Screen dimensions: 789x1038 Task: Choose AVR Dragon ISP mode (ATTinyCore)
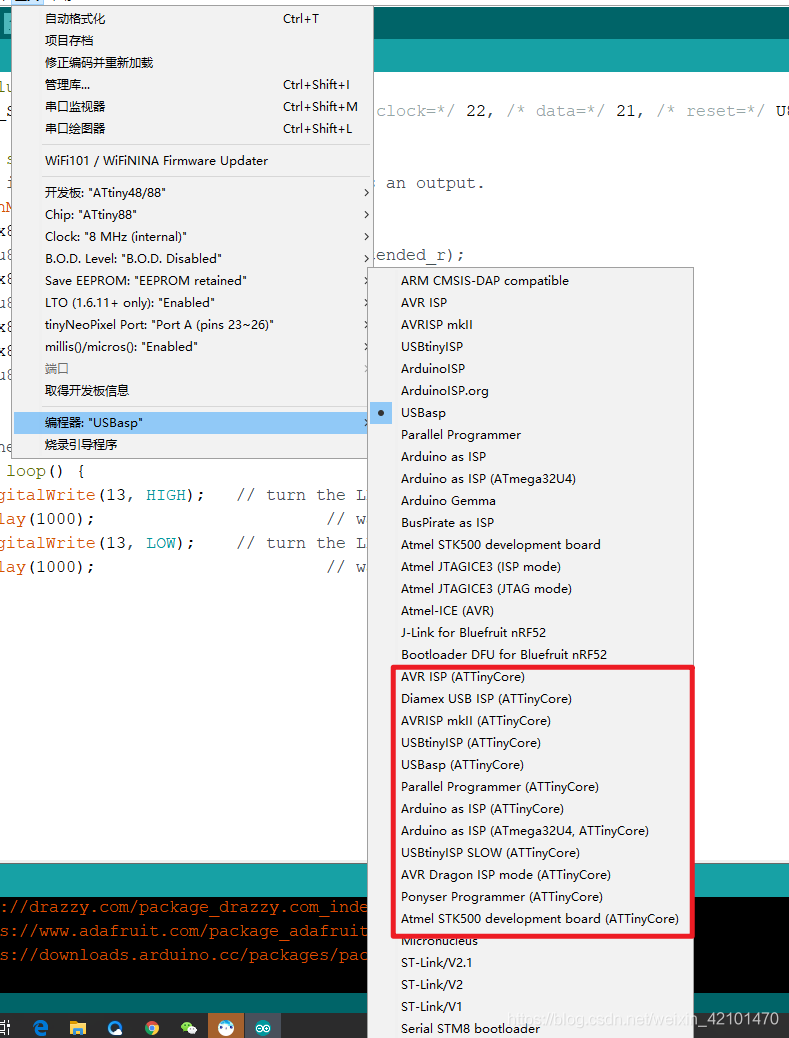coord(532,874)
